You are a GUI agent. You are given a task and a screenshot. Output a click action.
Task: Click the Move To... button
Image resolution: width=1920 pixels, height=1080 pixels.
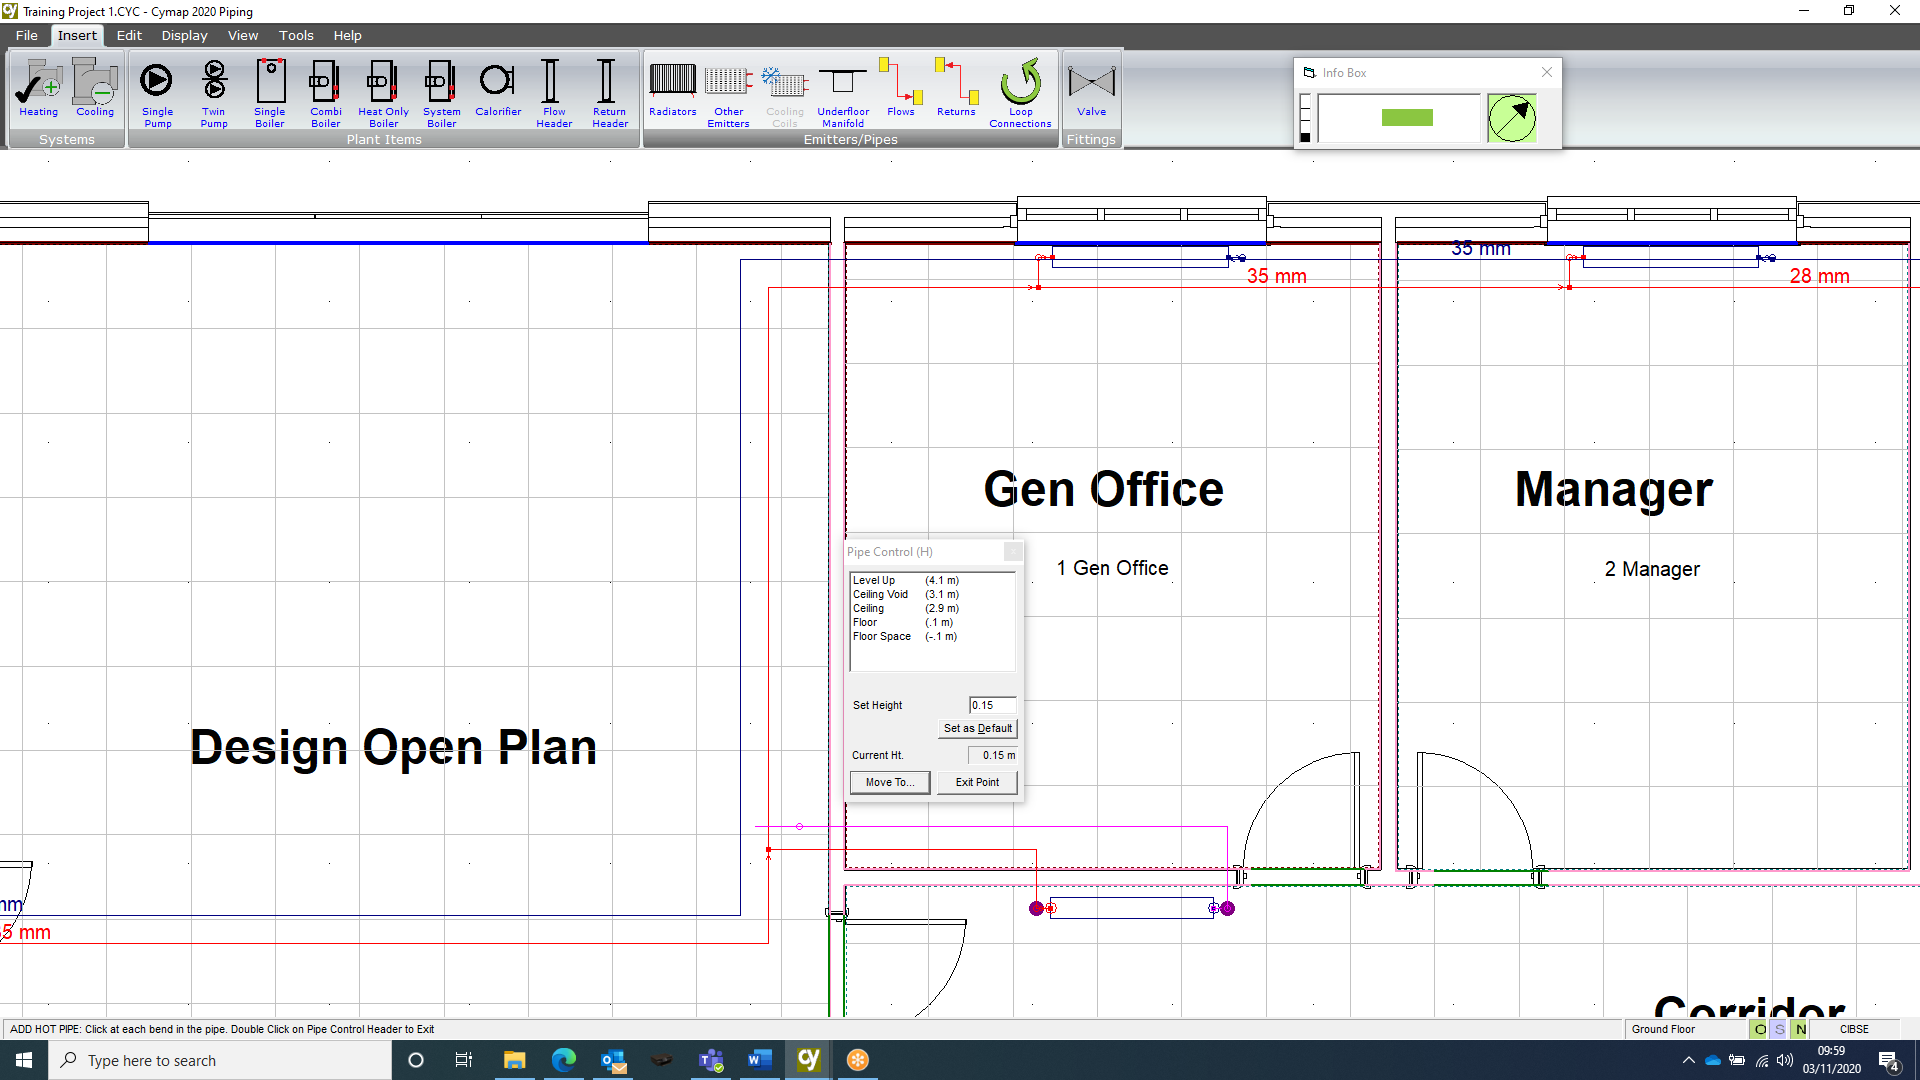coord(890,782)
